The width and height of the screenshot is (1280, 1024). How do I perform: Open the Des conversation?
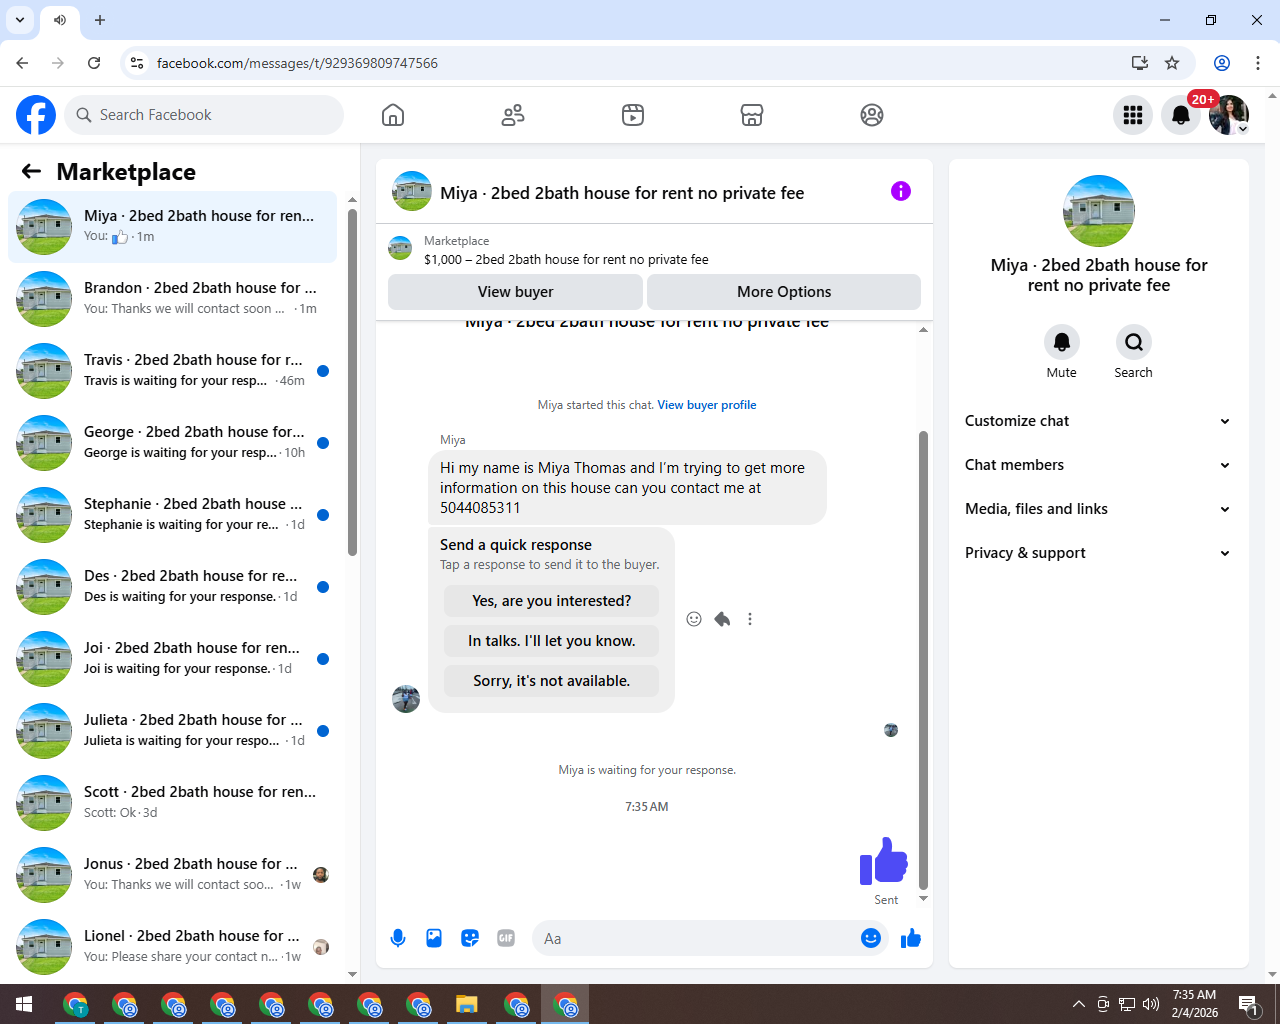point(173,587)
